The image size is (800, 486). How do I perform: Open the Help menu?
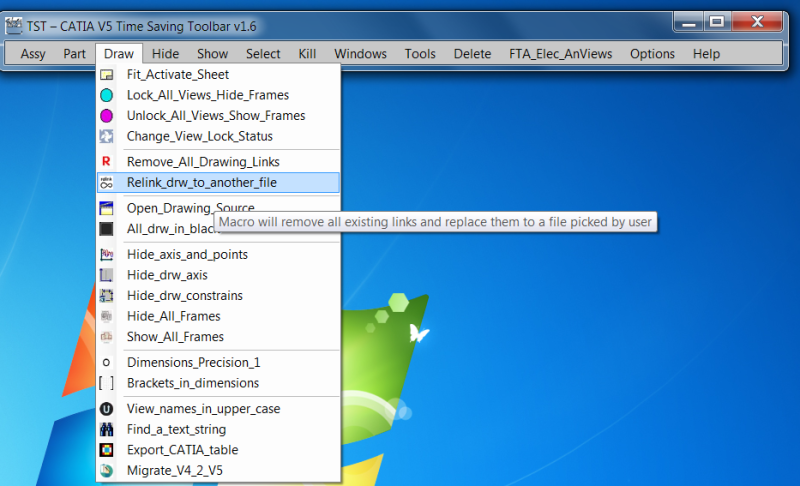point(707,54)
